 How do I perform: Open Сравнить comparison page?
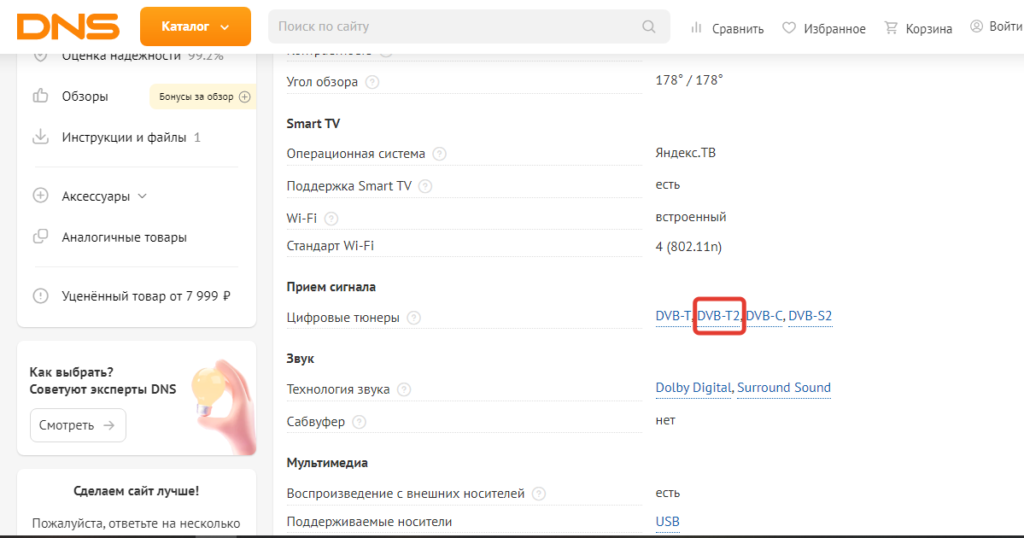[x=727, y=28]
